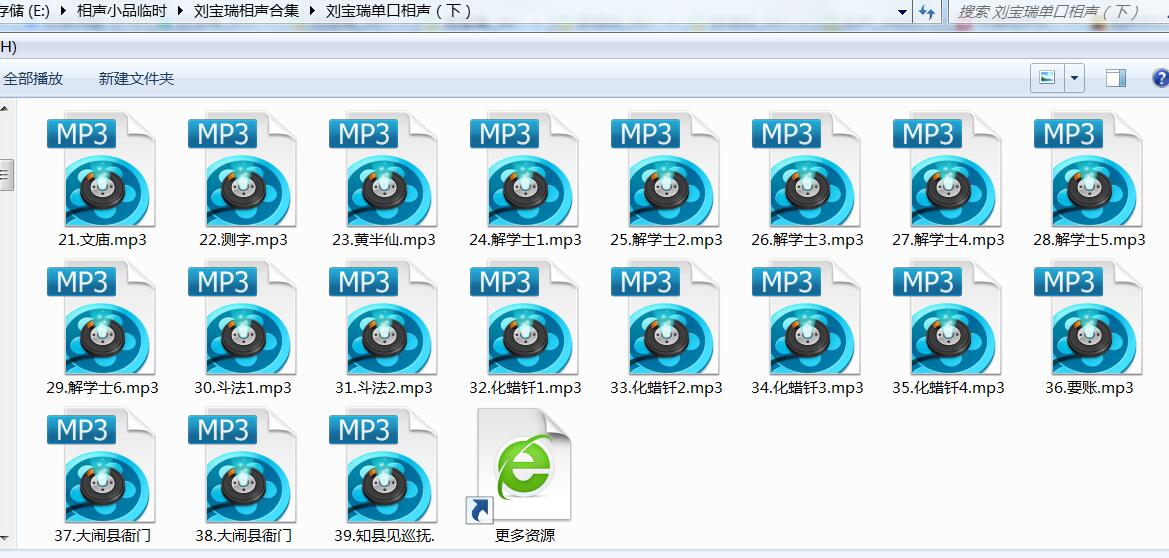This screenshot has width=1169, height=558.
Task: Select the 23.黄半仙.mp3 file icon
Action: 382,170
